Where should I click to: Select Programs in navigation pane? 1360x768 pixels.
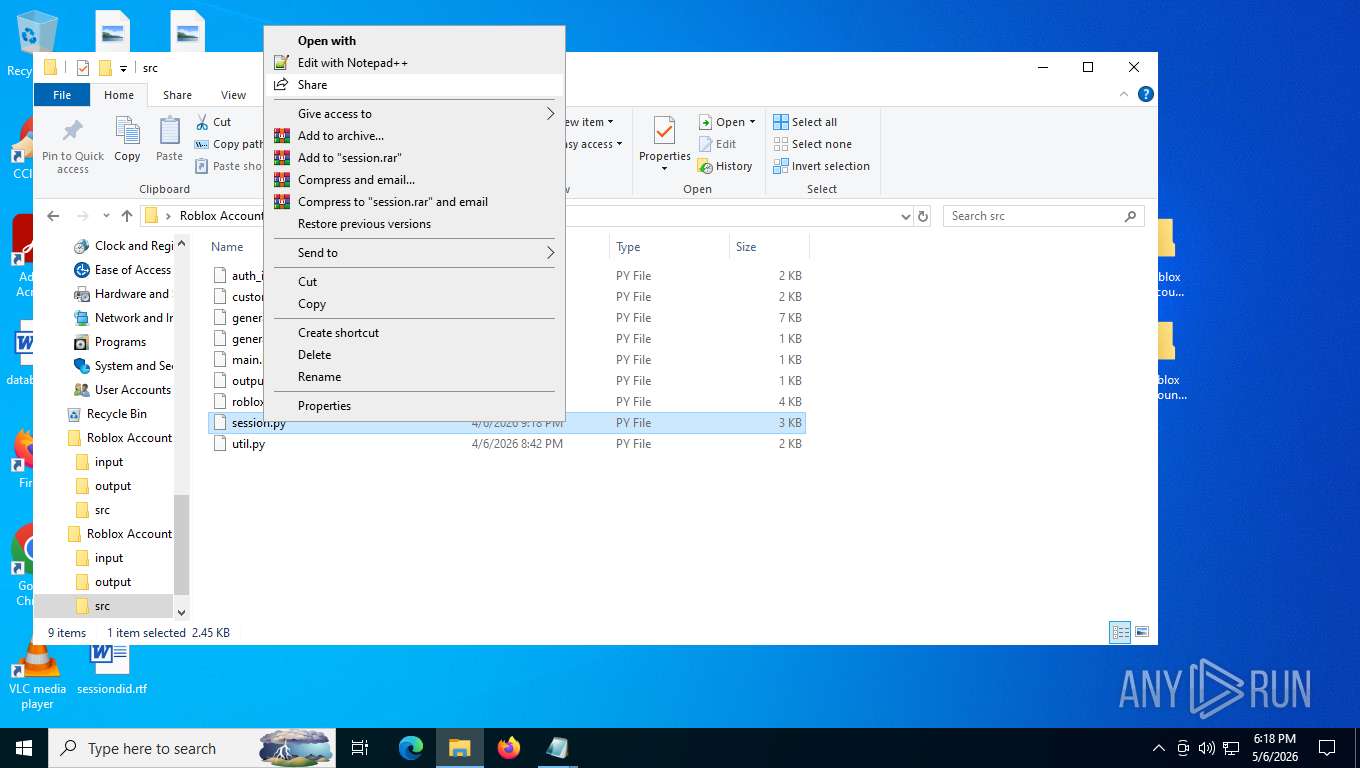[x=120, y=342]
